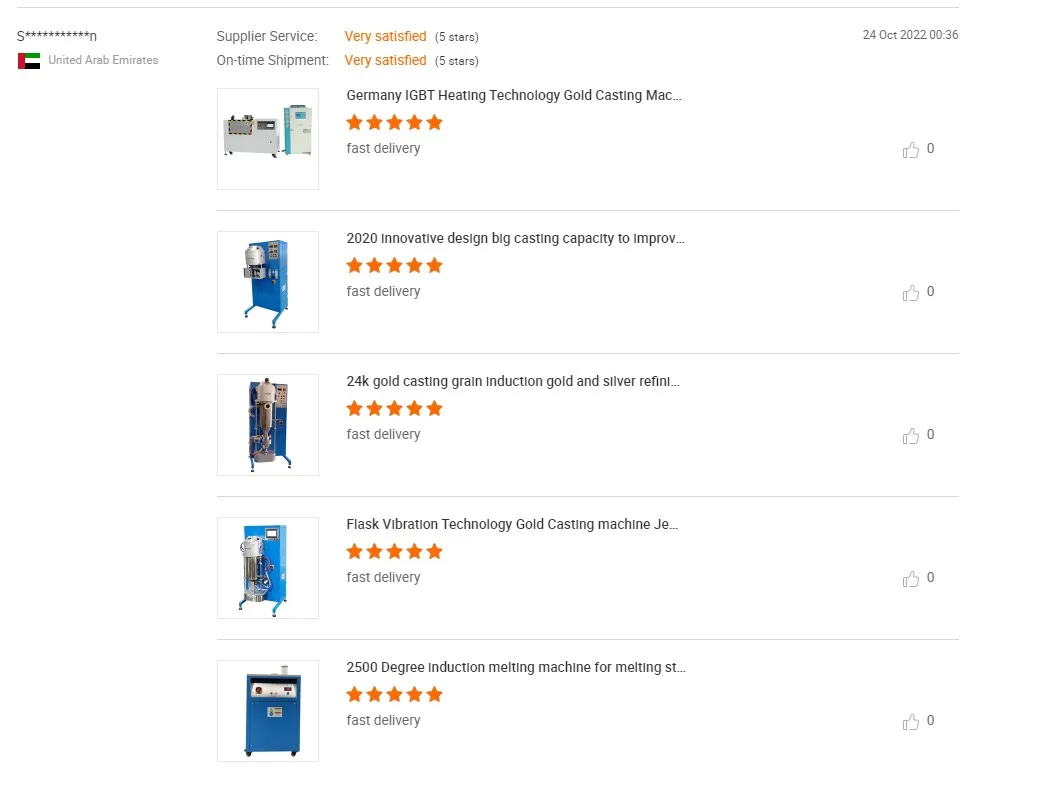The image size is (1060, 790).
Task: View 24k gold grain machine thumbnail
Action: [268, 425]
